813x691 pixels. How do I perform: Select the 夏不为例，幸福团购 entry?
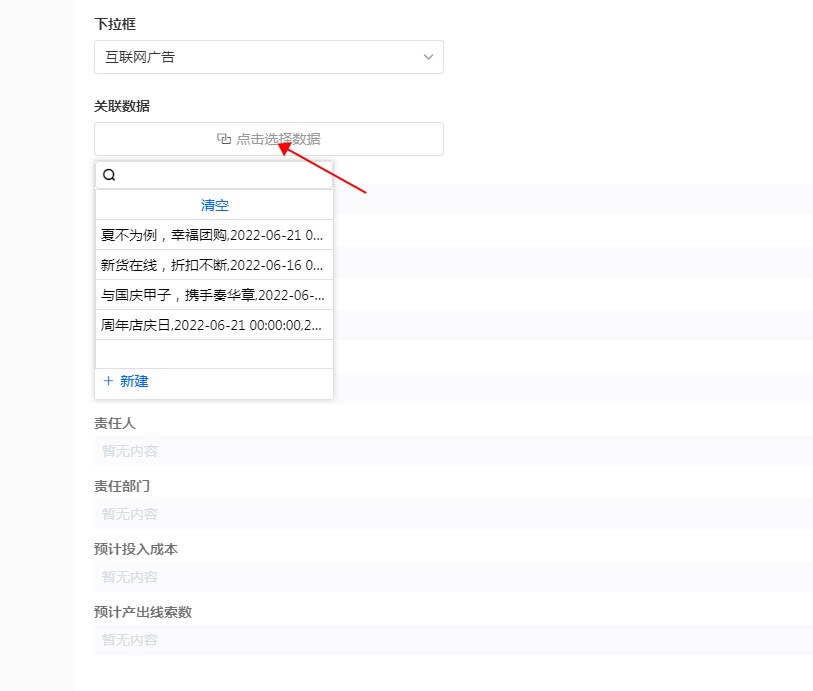point(213,235)
